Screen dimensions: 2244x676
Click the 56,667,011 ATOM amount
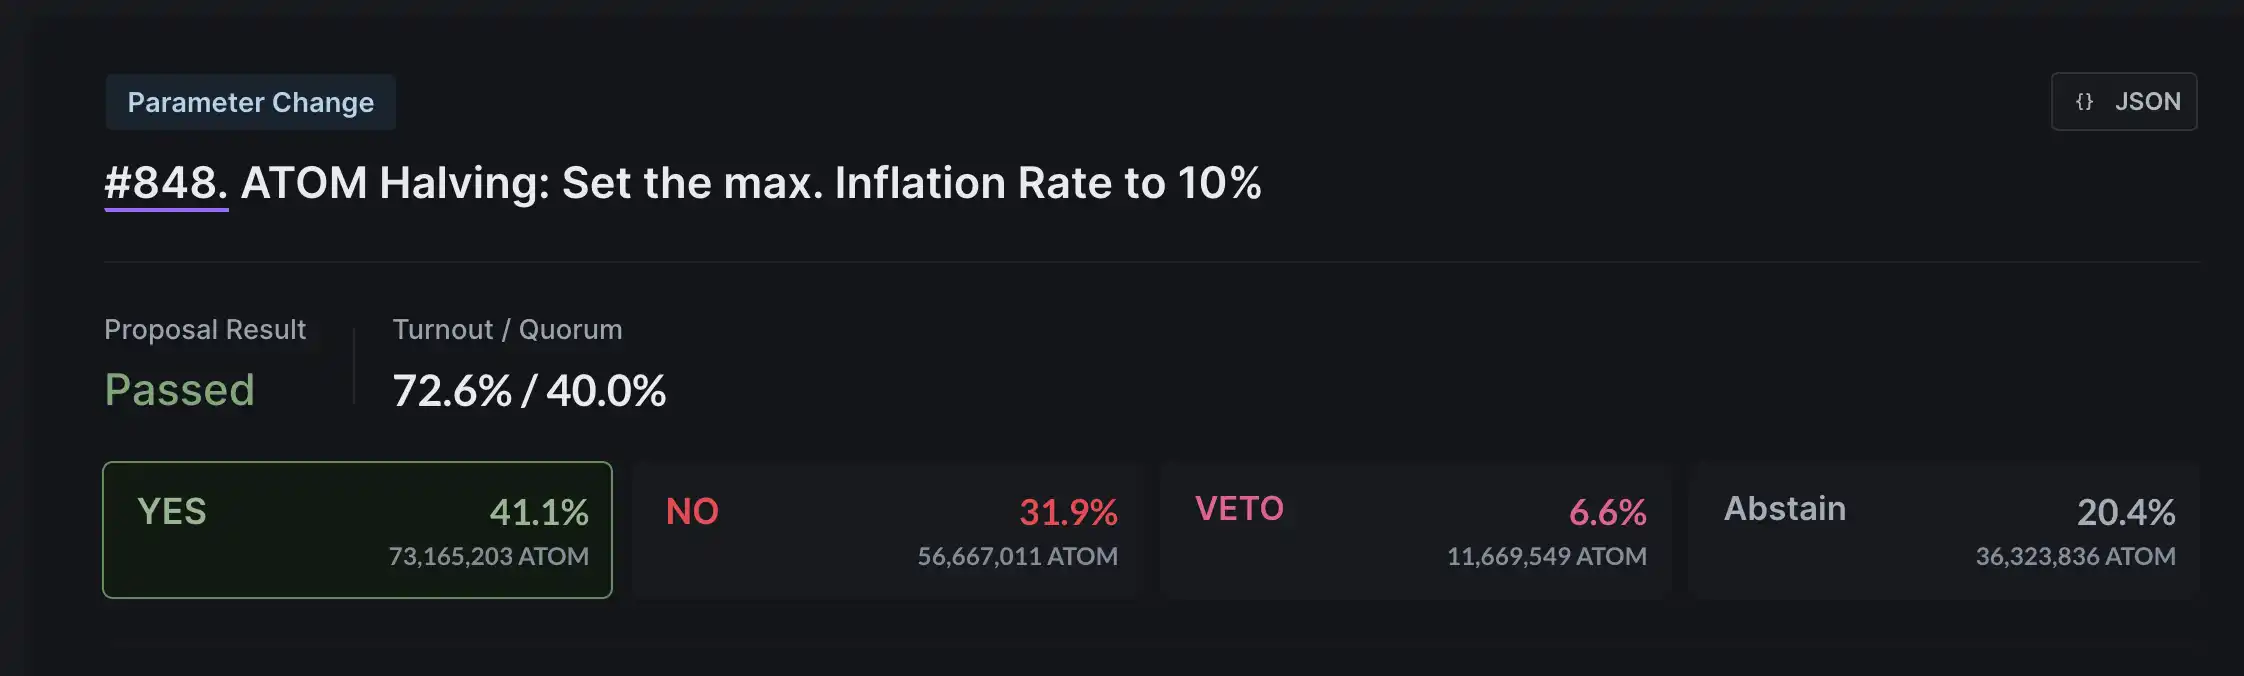pyautogui.click(x=1017, y=556)
